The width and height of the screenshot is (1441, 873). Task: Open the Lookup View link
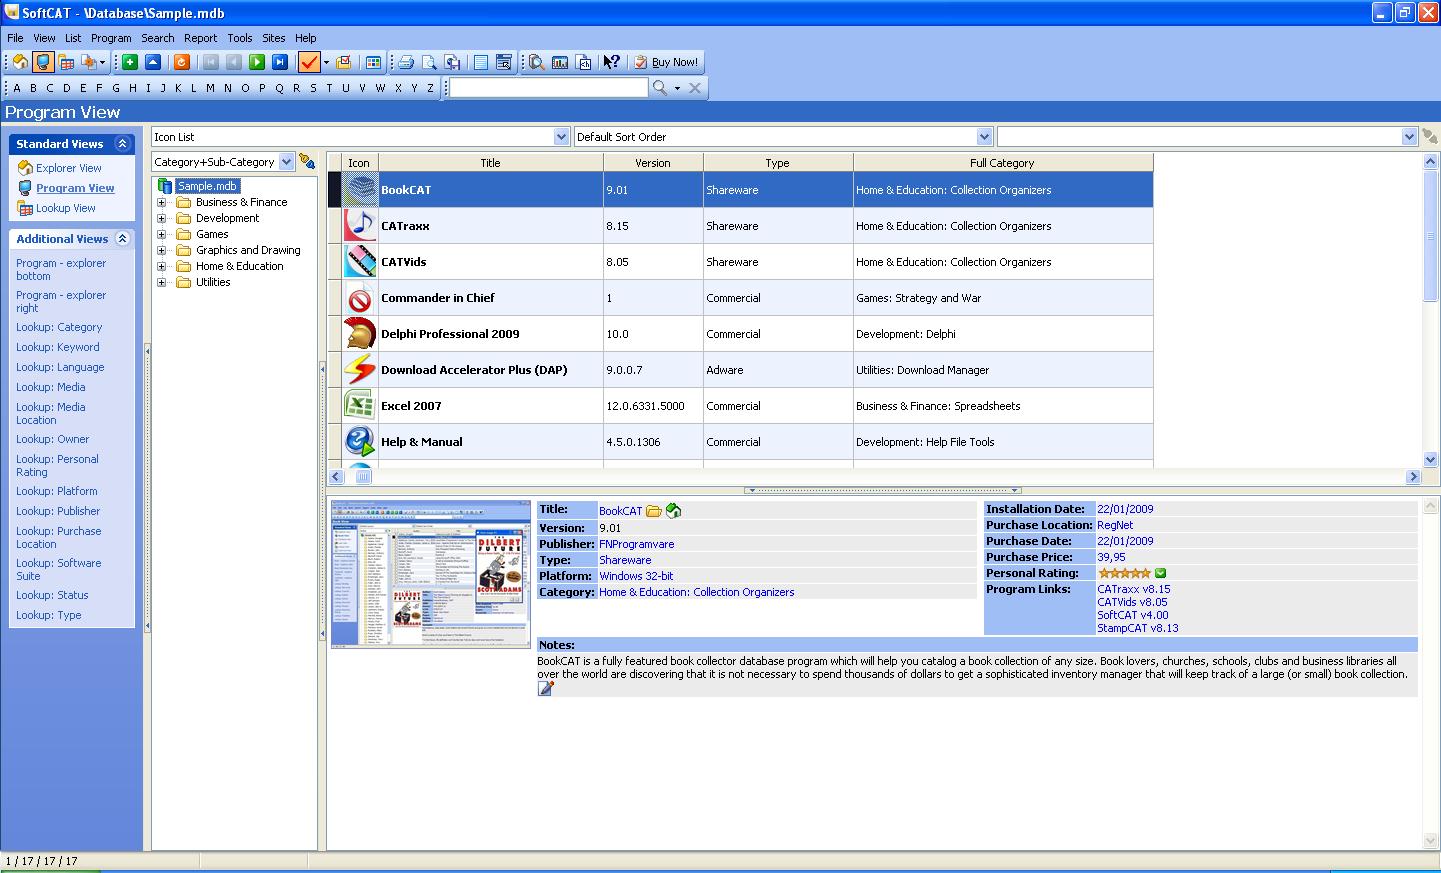66,208
